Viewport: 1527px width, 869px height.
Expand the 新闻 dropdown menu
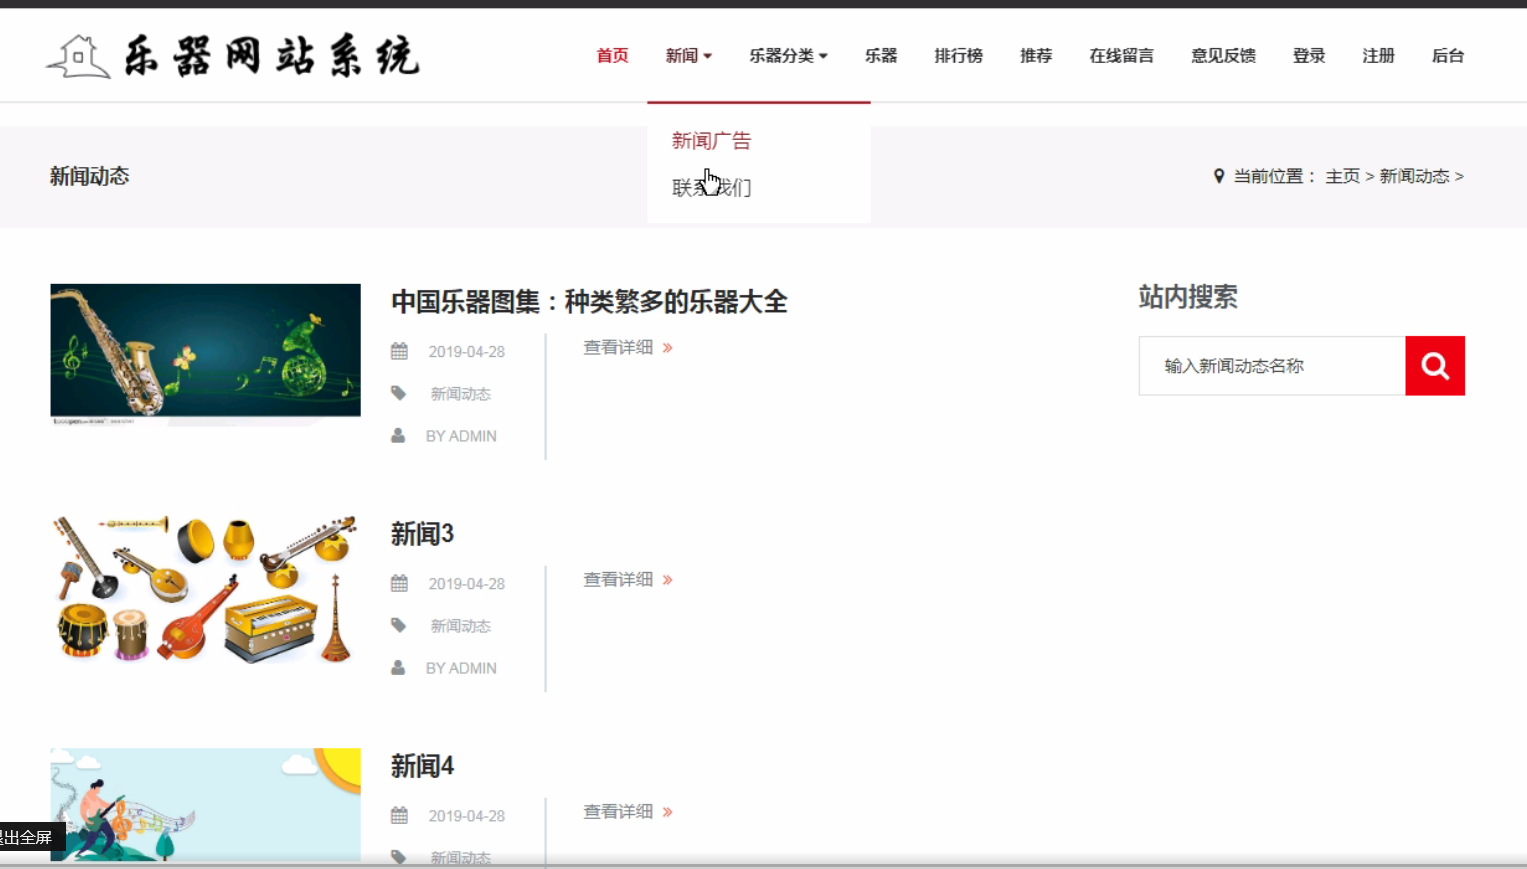689,56
